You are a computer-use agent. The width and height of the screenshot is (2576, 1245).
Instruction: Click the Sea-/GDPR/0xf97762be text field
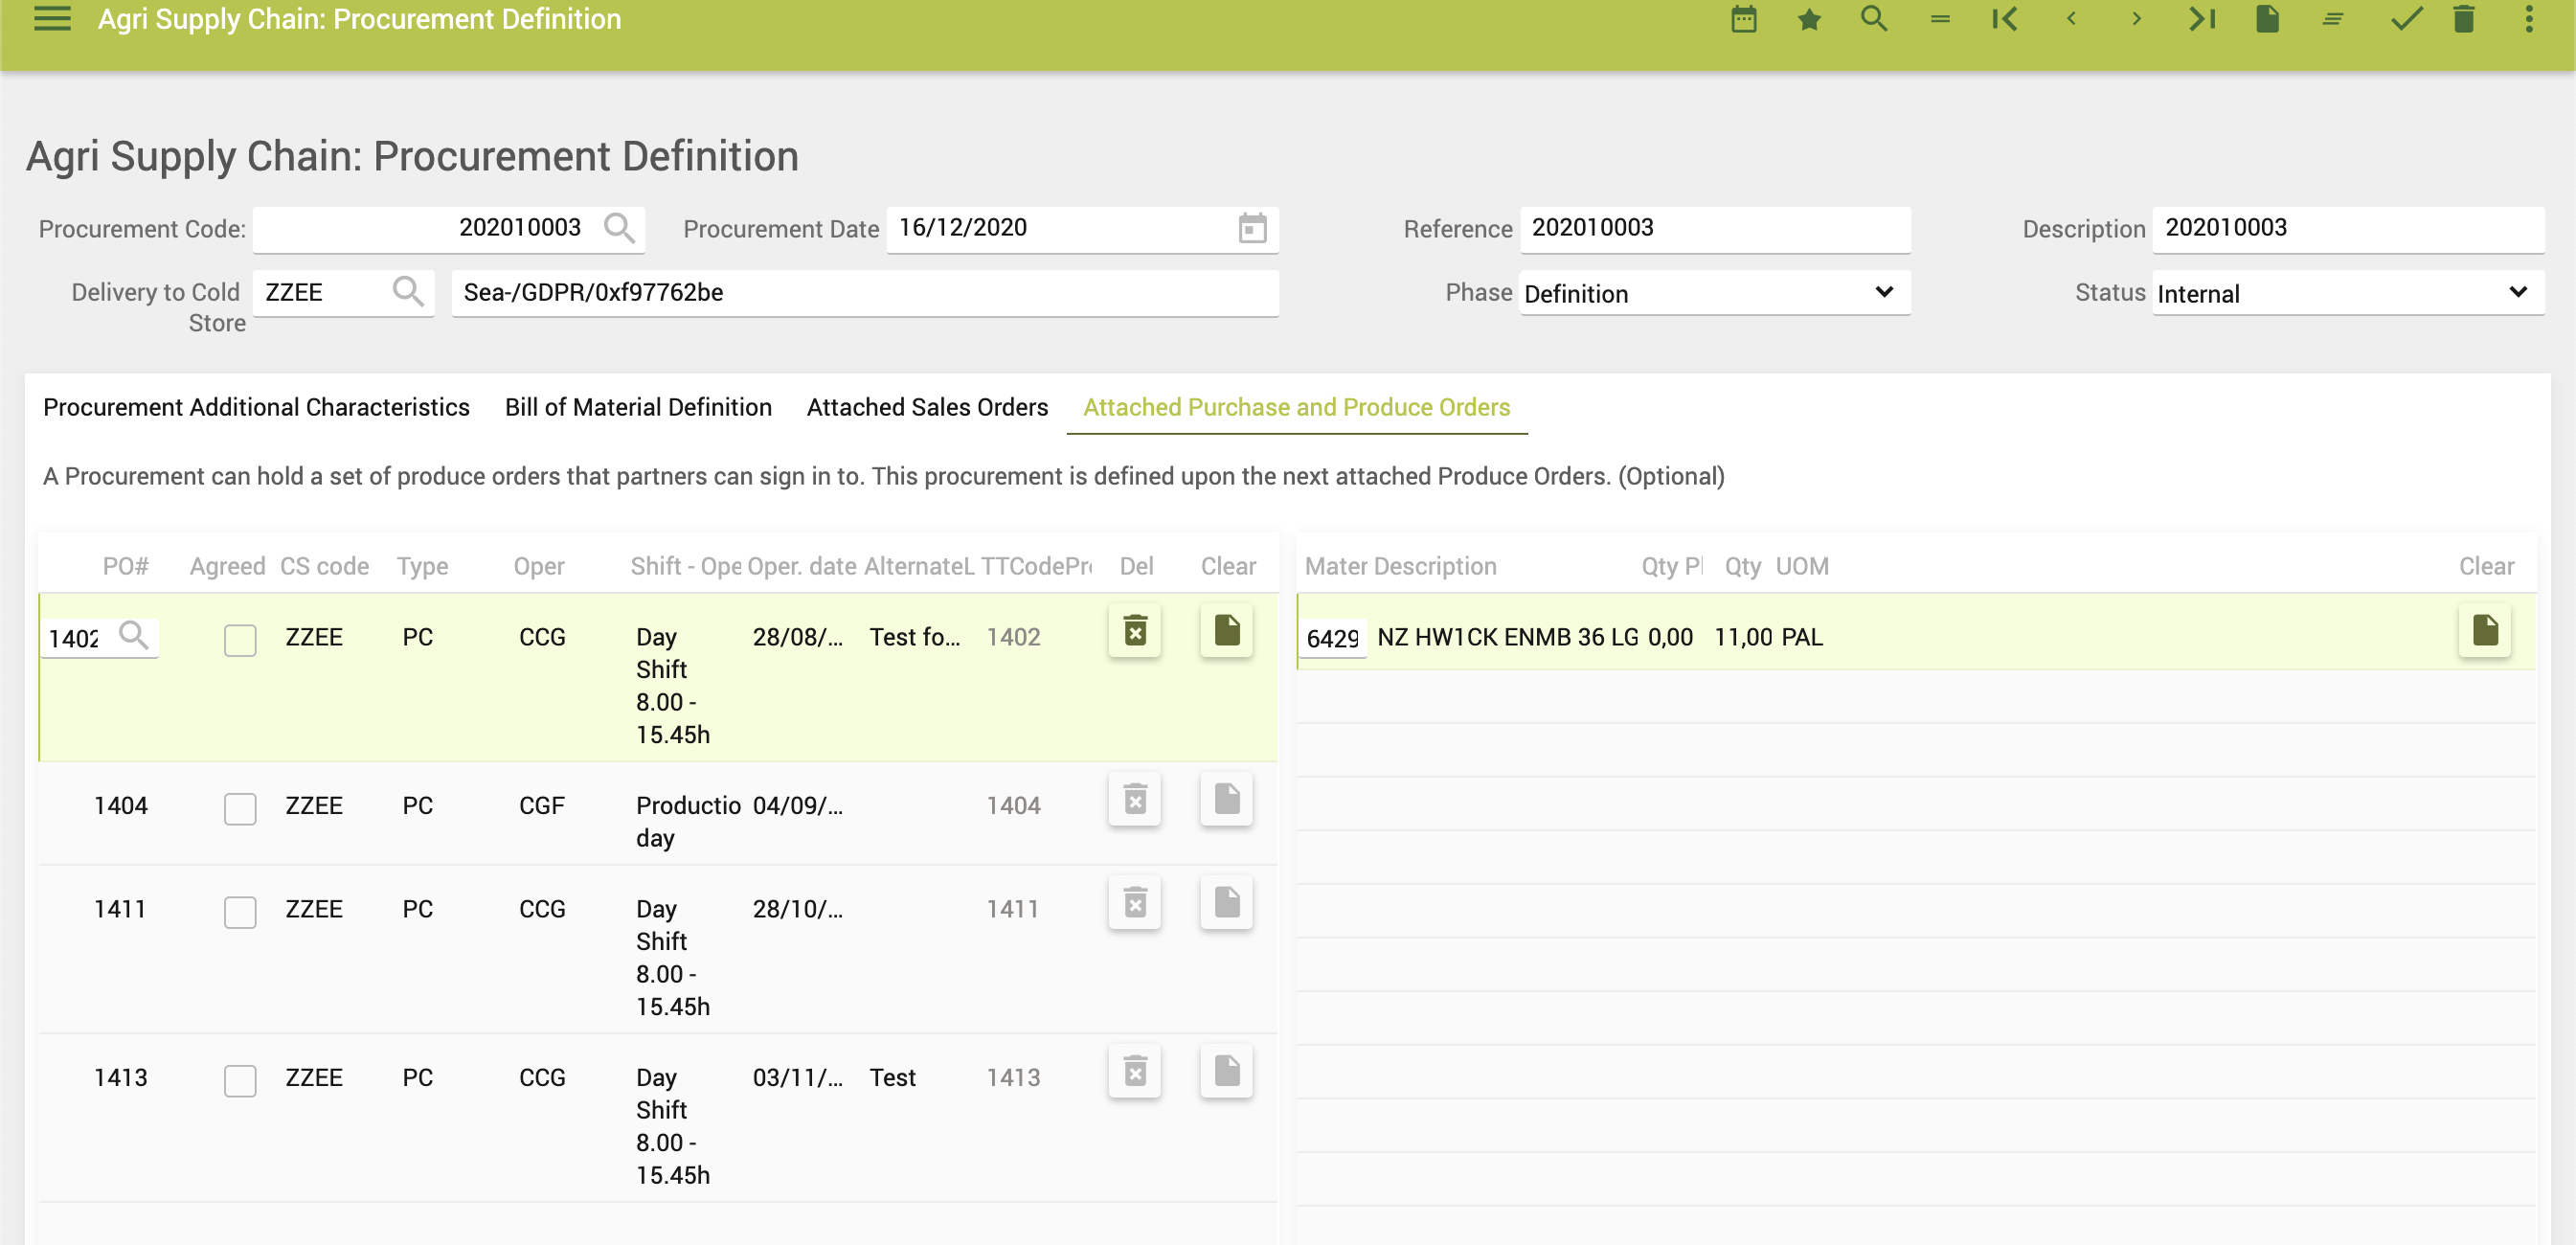point(865,292)
